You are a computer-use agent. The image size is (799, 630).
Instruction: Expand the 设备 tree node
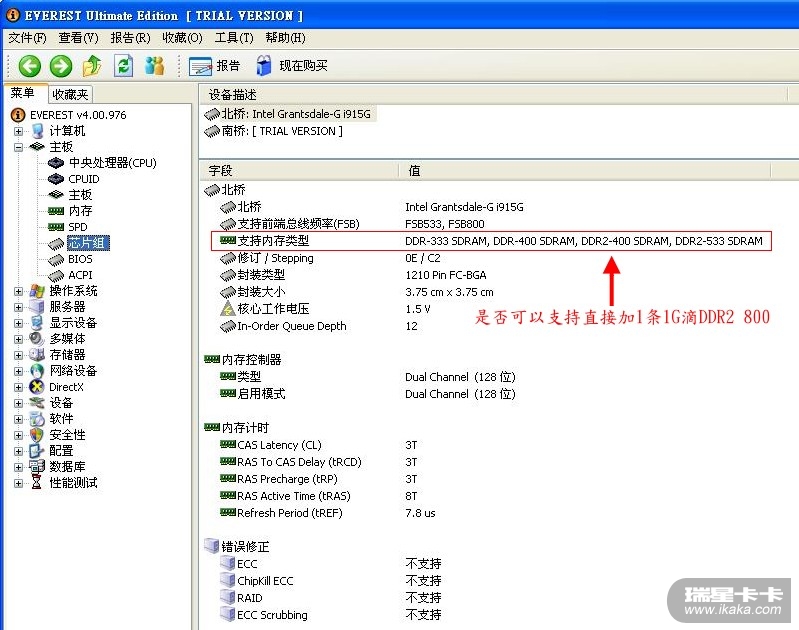tap(18, 403)
